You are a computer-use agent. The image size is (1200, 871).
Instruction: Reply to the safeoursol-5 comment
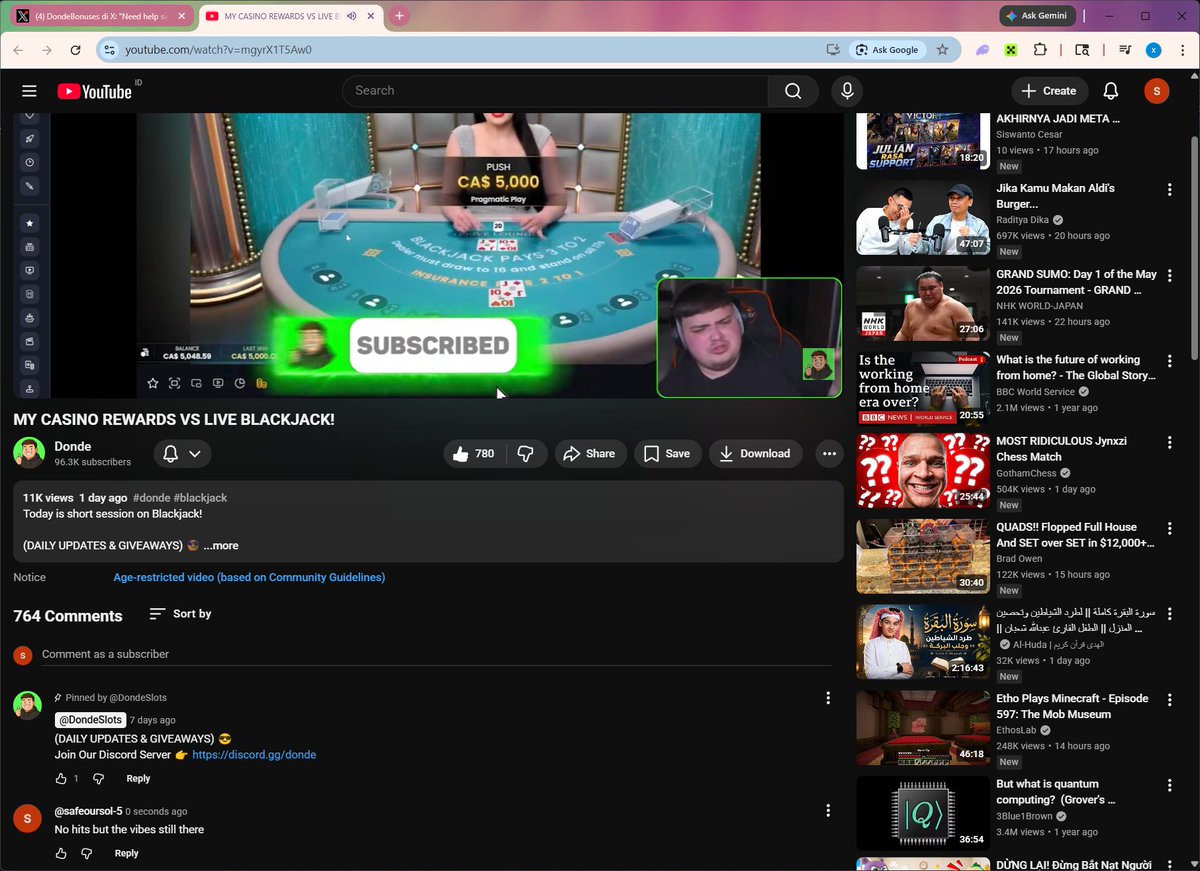click(126, 853)
